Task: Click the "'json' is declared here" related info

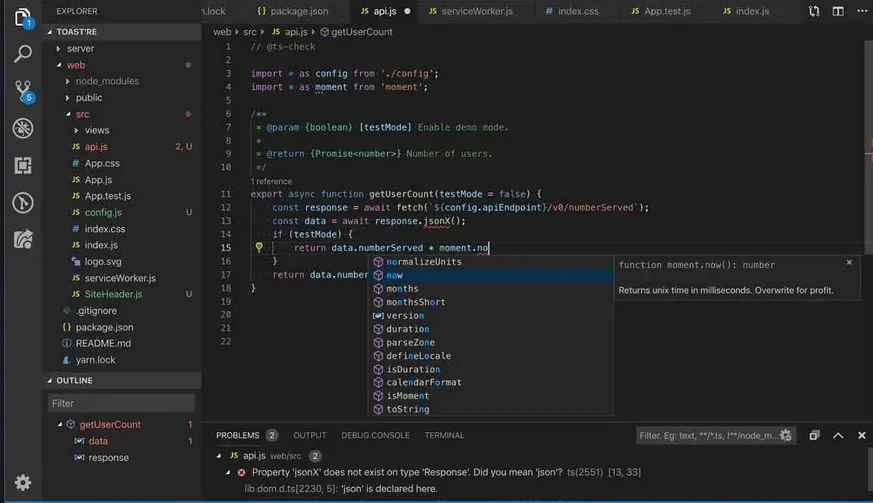Action: [341, 489]
